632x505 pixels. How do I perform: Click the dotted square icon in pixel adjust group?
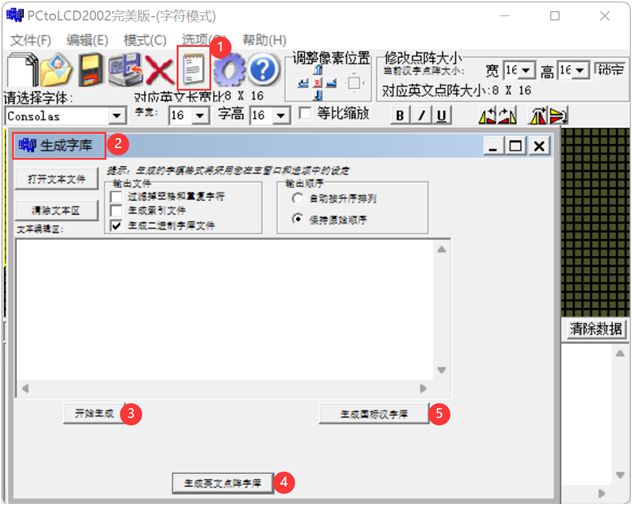pyautogui.click(x=354, y=83)
